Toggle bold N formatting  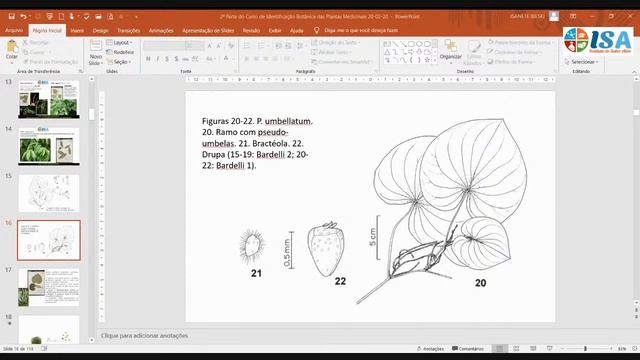(148, 59)
